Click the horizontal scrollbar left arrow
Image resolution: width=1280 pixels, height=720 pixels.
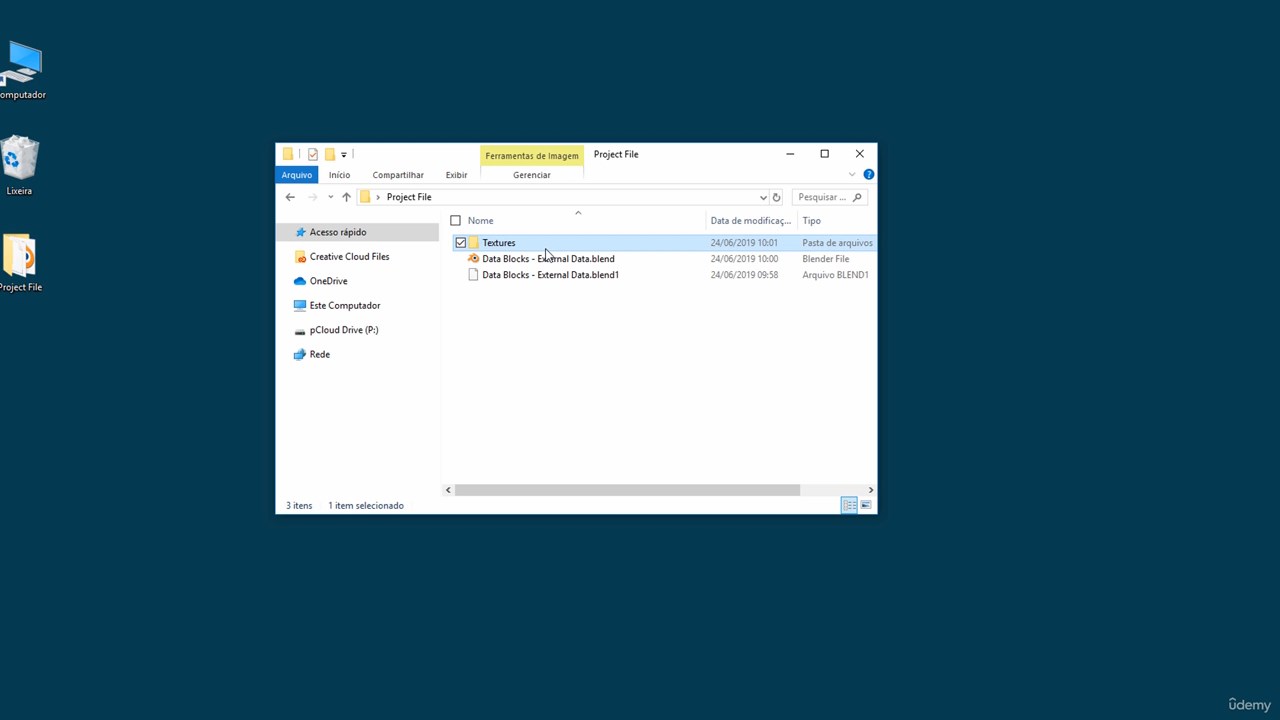pyautogui.click(x=448, y=490)
